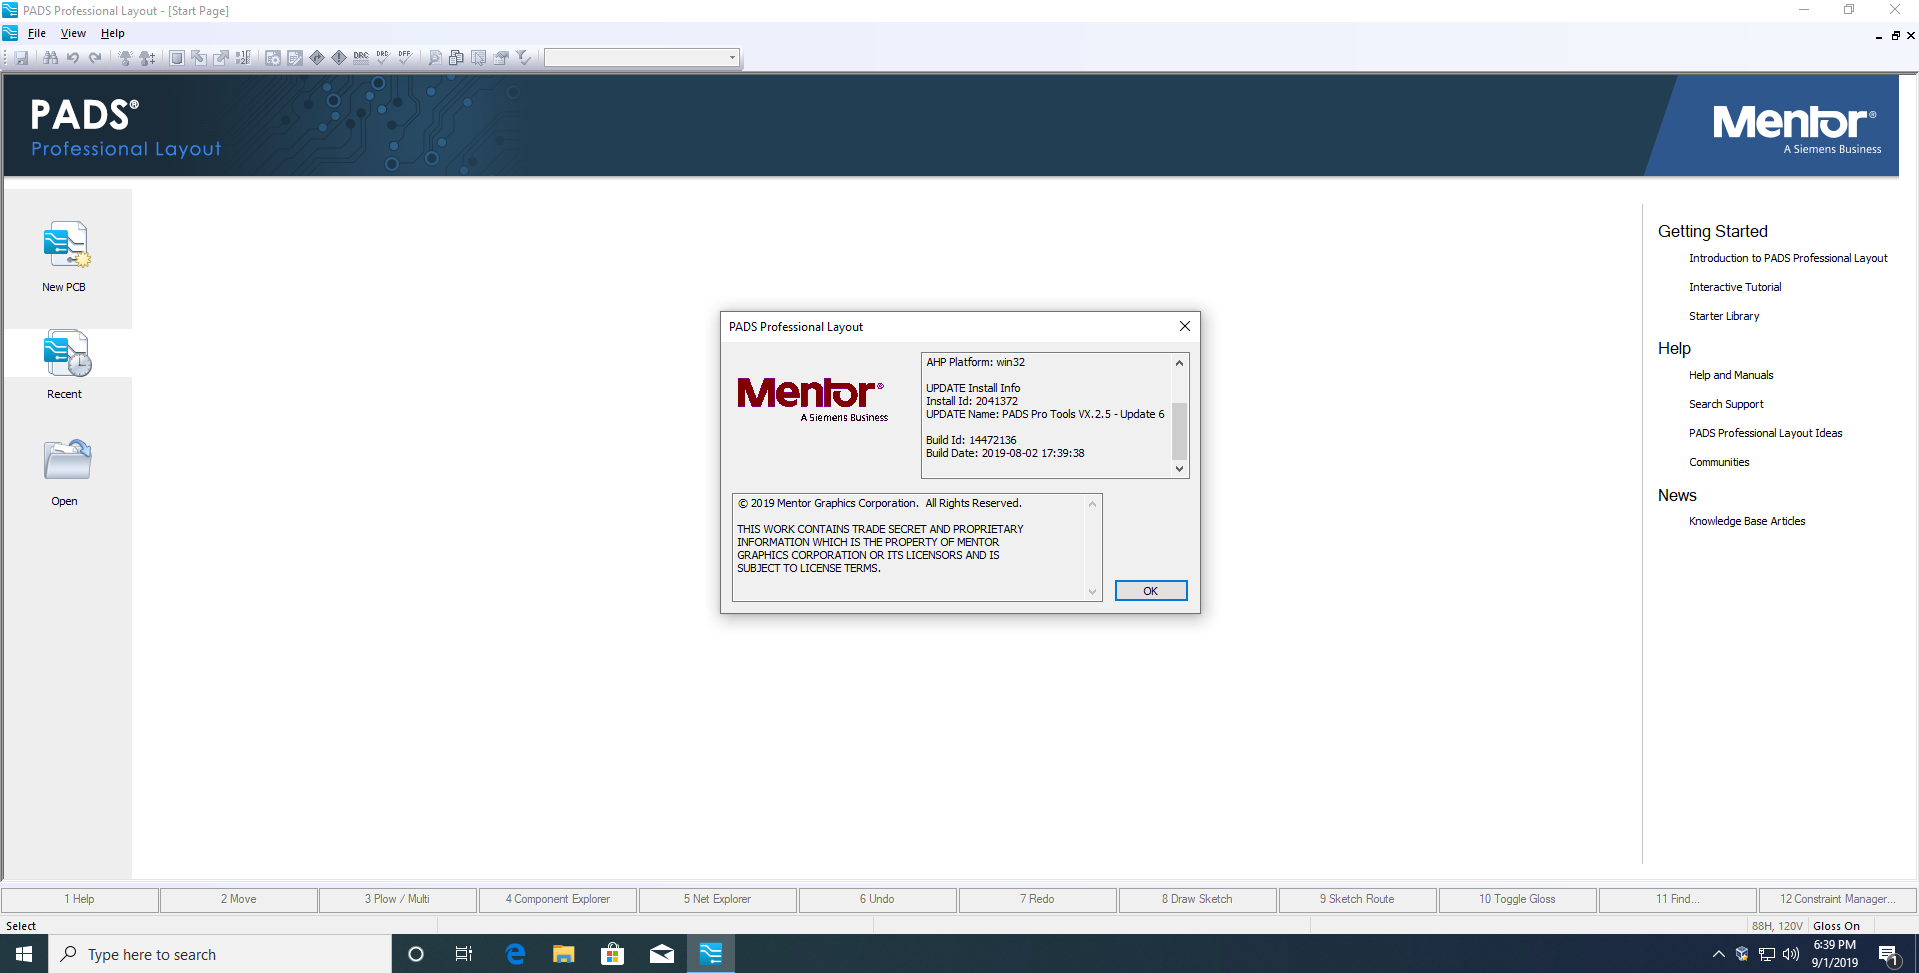Click the version info scroll up arrow

coord(1179,363)
